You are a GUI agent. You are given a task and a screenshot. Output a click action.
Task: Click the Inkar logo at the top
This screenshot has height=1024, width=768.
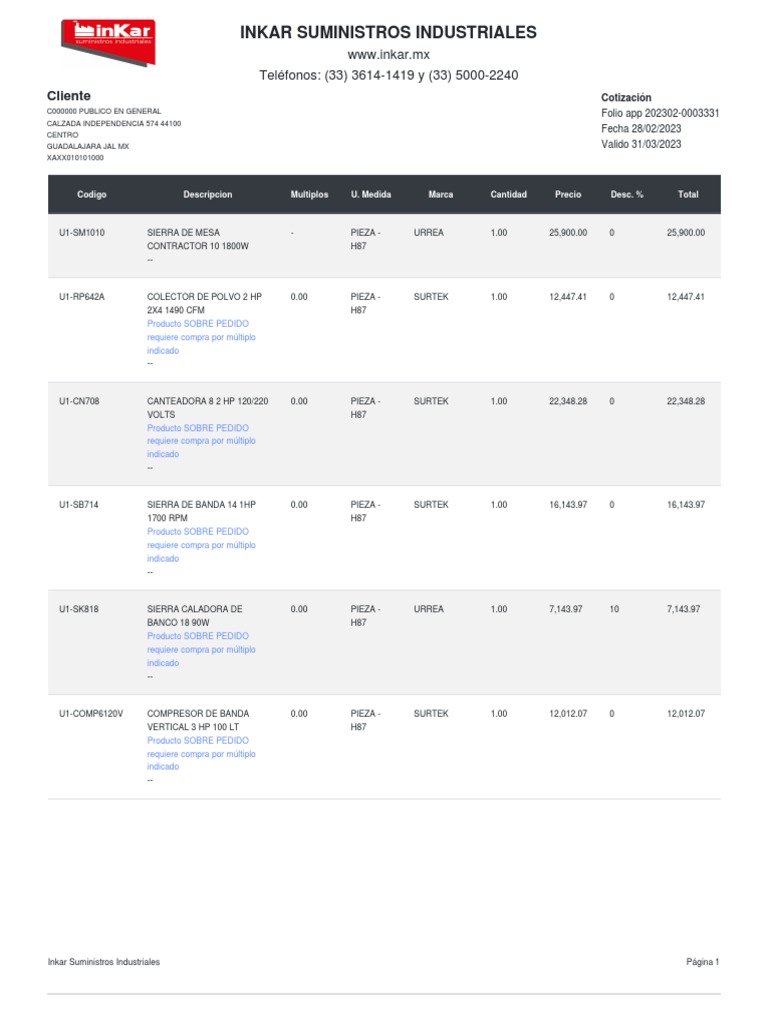coord(108,42)
